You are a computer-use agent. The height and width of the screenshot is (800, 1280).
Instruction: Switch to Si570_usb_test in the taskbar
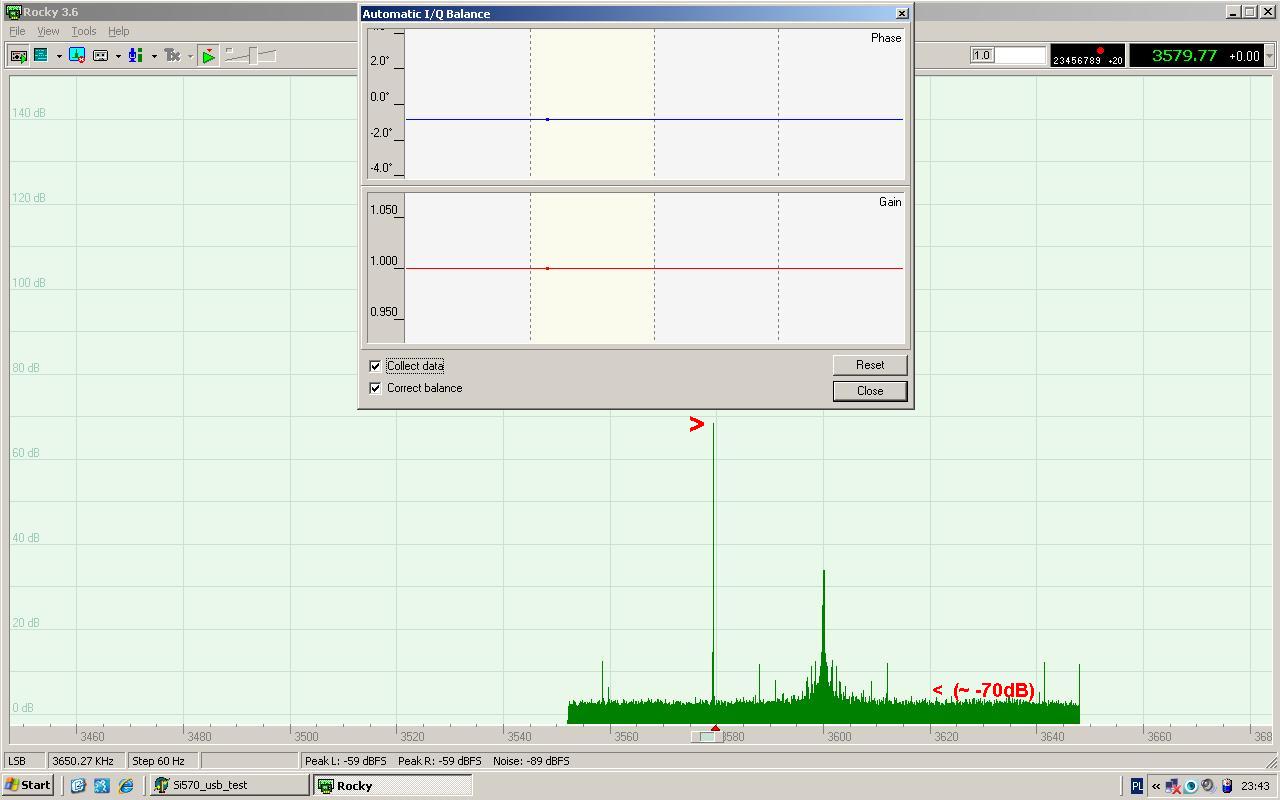(230, 786)
